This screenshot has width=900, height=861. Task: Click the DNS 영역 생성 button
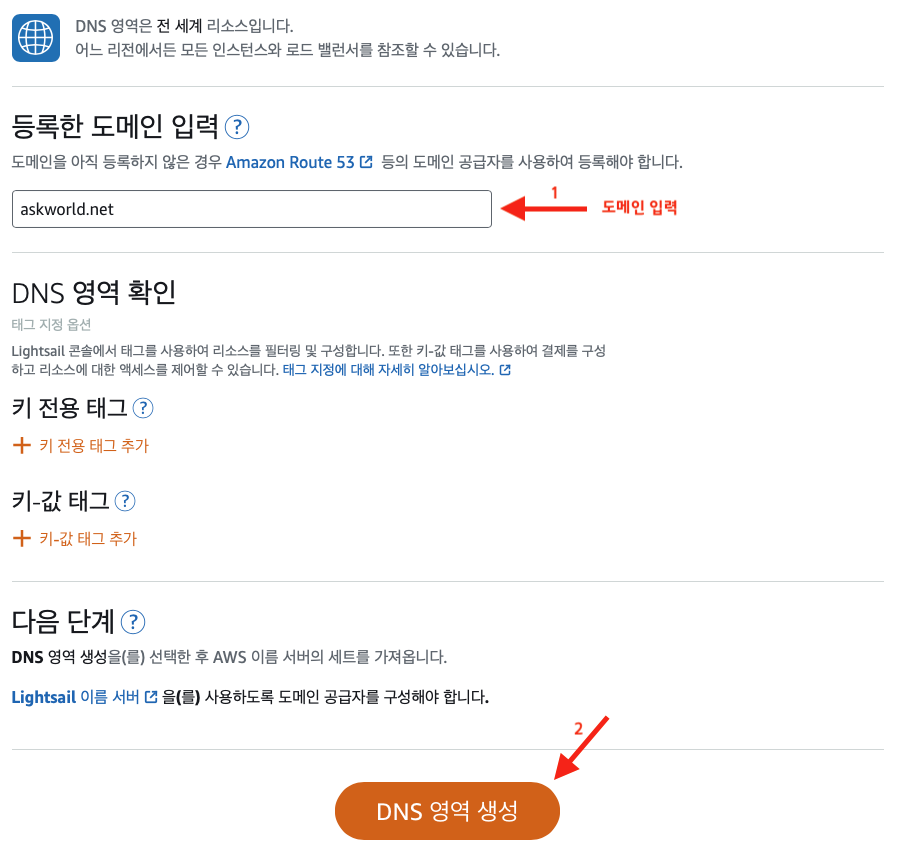click(447, 811)
